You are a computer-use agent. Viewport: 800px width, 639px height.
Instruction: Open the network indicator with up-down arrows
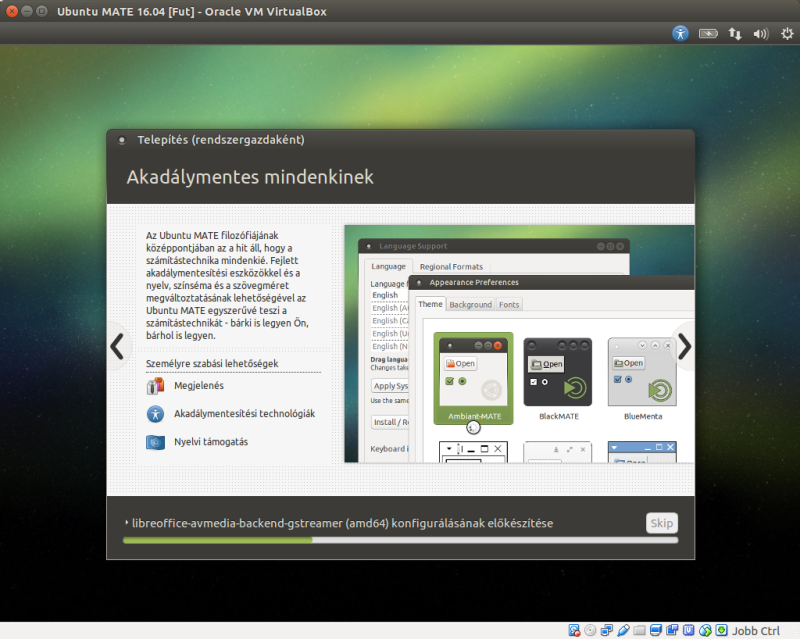735,34
